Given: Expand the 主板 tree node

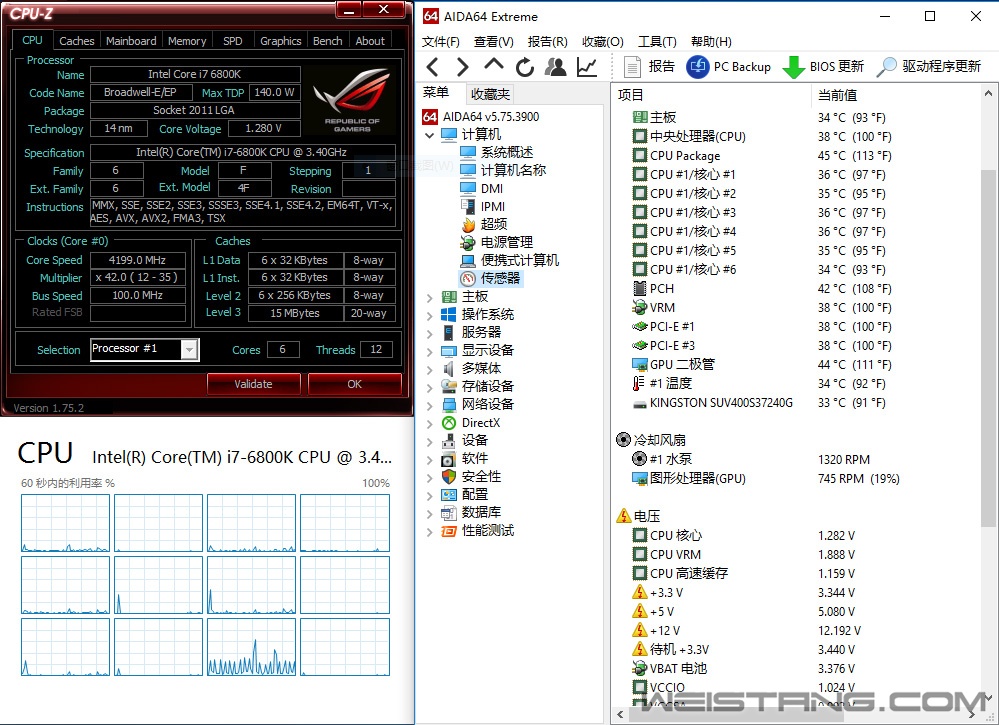Looking at the screenshot, I should [429, 298].
